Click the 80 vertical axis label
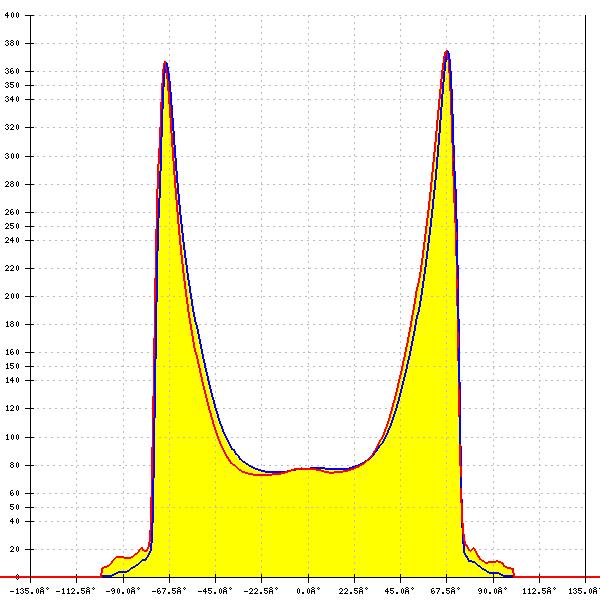600x600 pixels. click(15, 465)
